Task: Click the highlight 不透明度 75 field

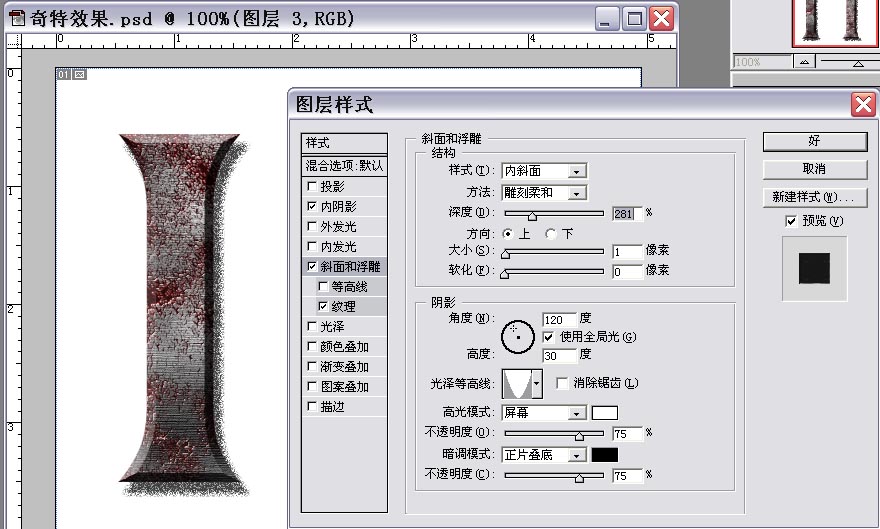Action: (627, 434)
